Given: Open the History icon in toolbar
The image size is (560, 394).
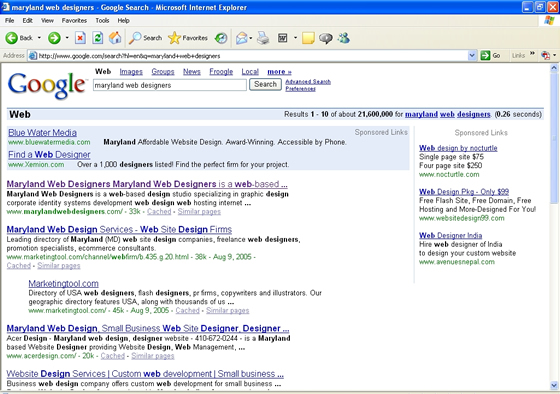Looking at the screenshot, I should (221, 38).
